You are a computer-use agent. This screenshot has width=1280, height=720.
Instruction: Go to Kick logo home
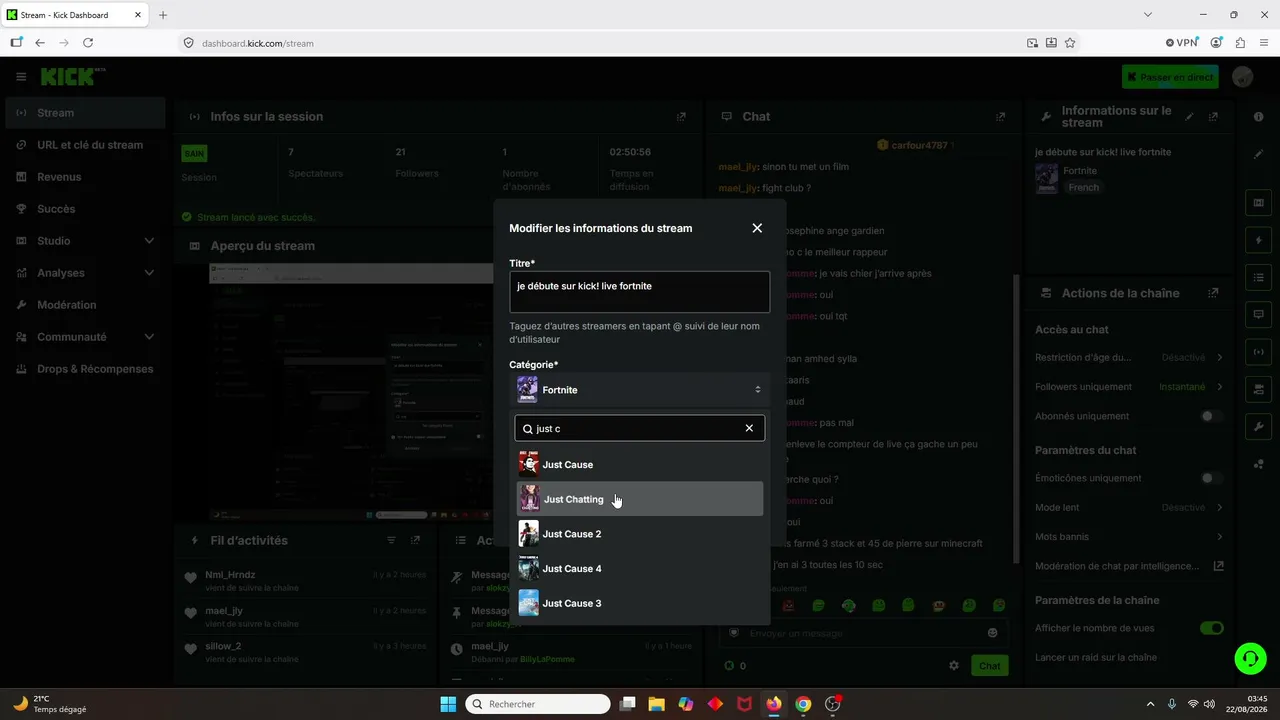[73, 77]
